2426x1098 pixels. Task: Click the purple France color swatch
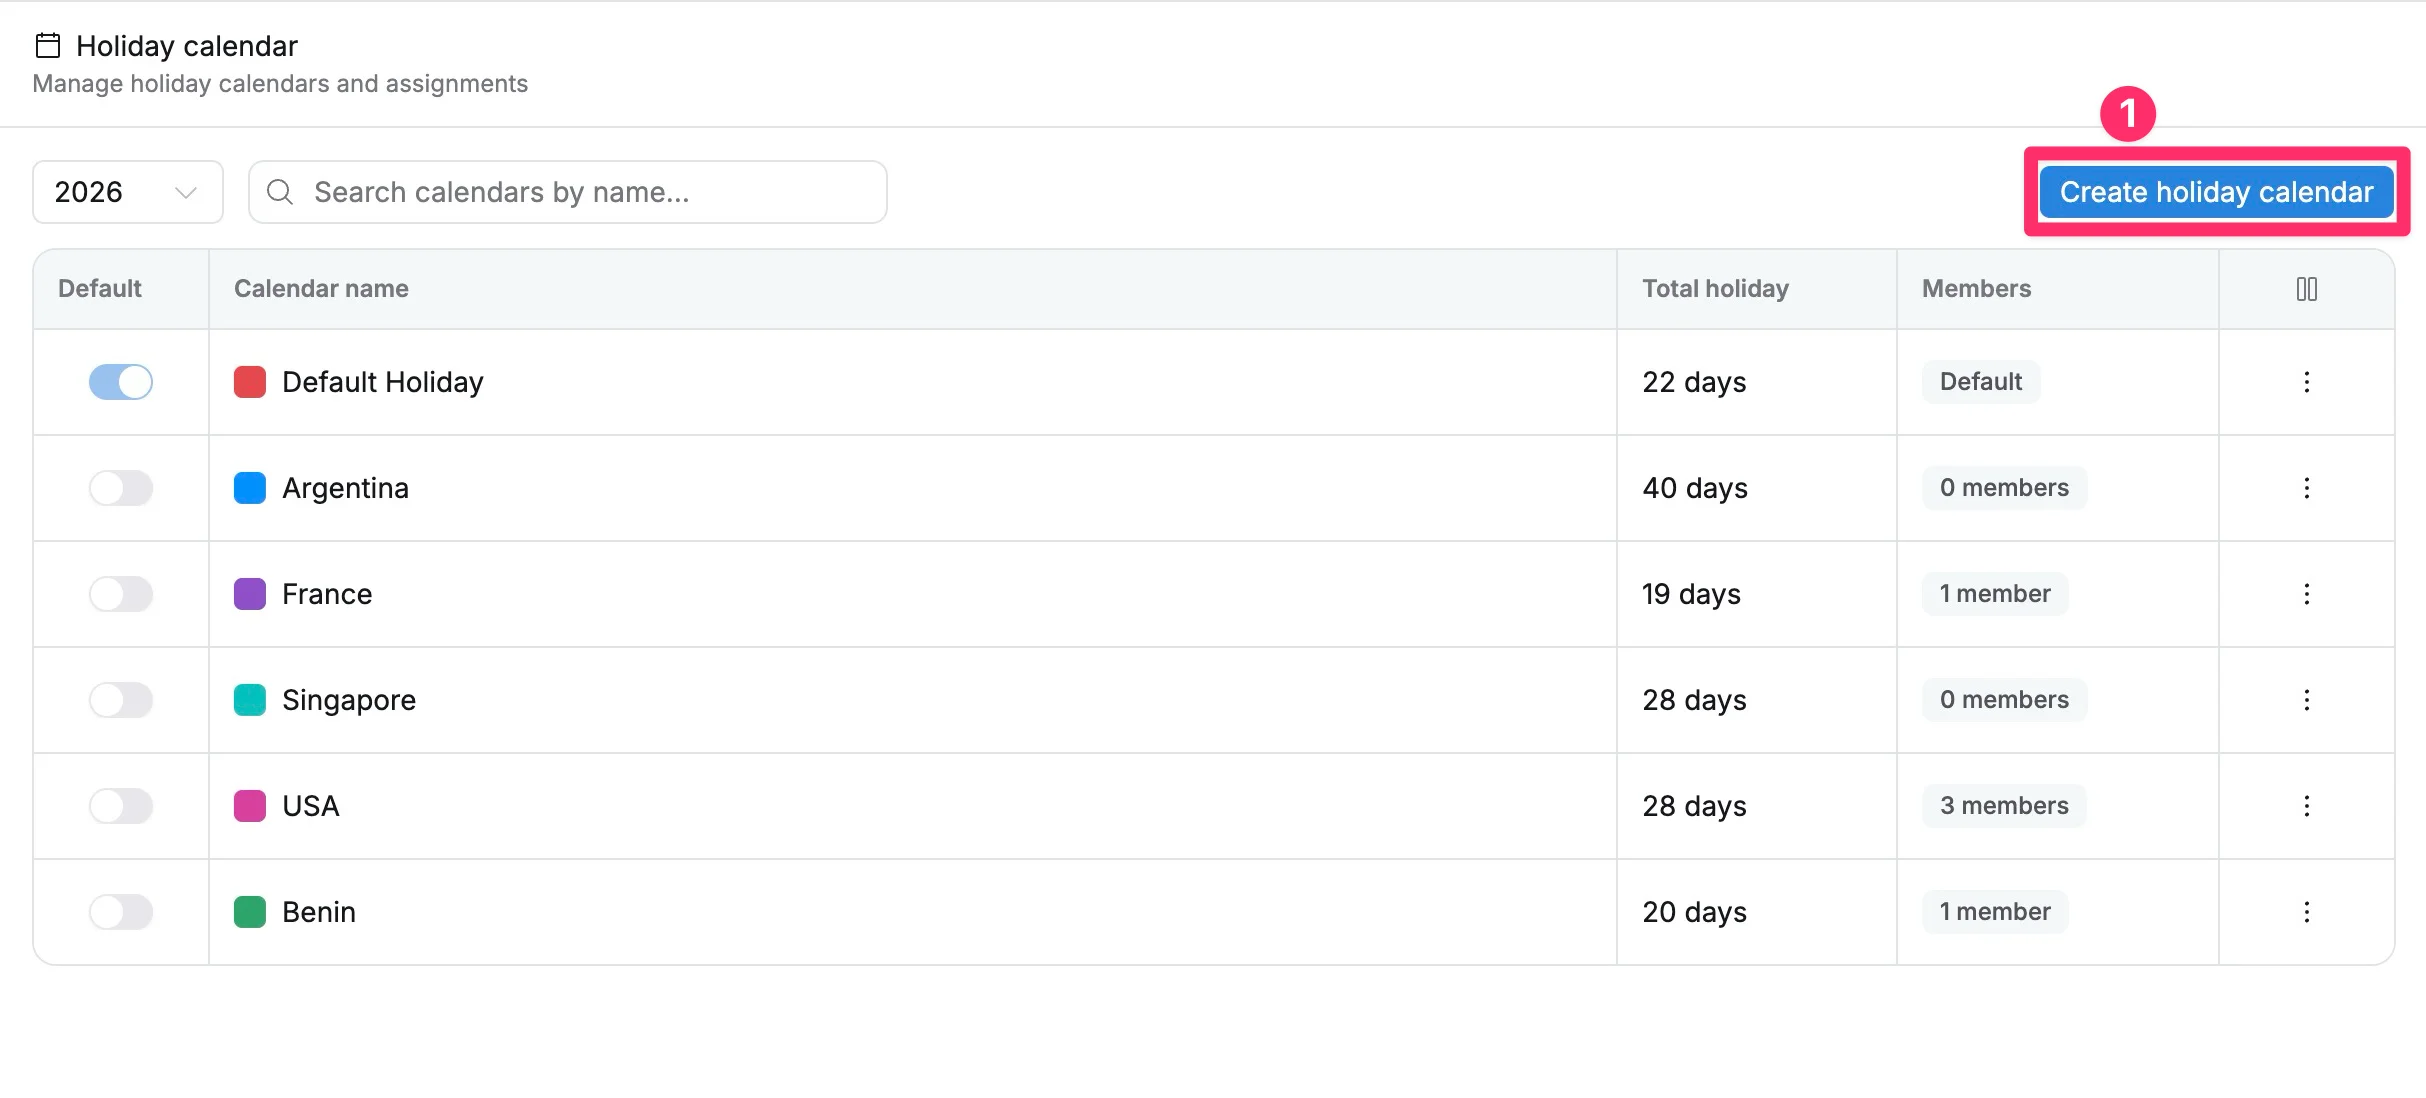(250, 594)
